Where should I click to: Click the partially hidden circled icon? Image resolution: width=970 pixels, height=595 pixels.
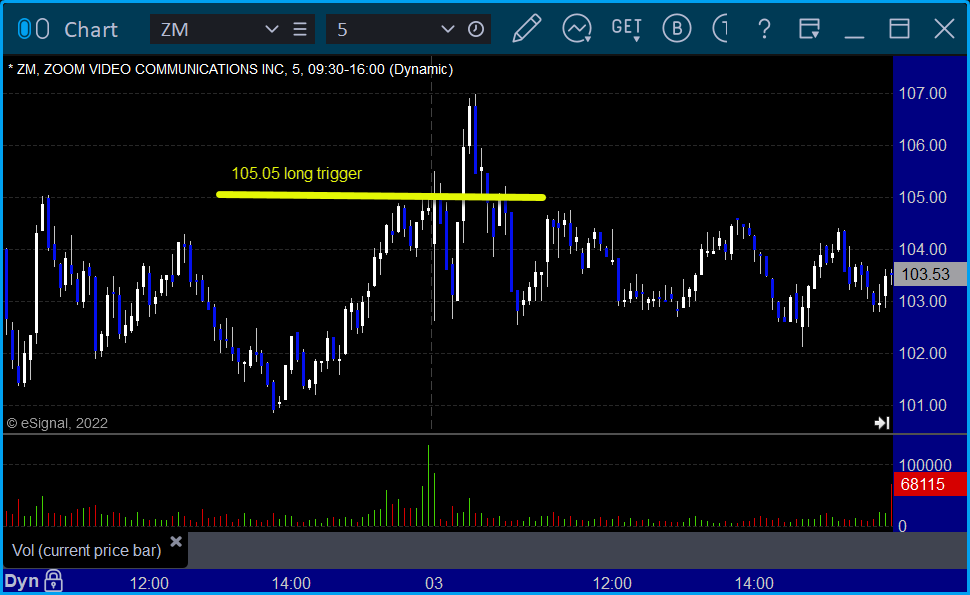pos(720,29)
